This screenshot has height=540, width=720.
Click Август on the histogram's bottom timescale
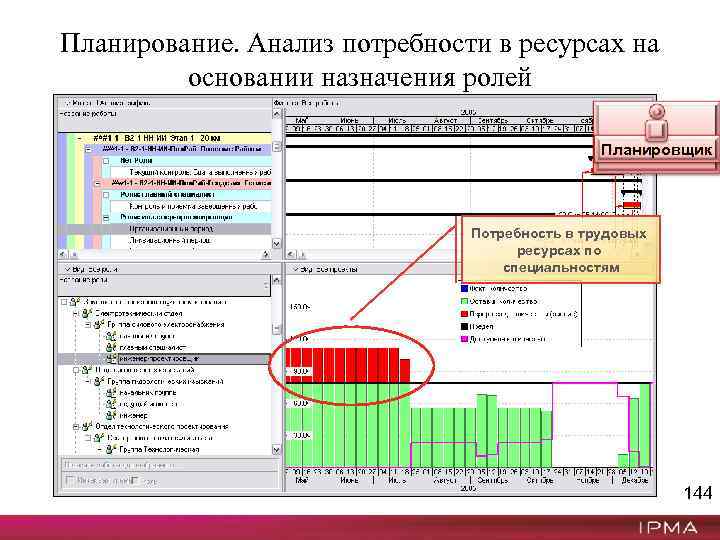pos(444,480)
